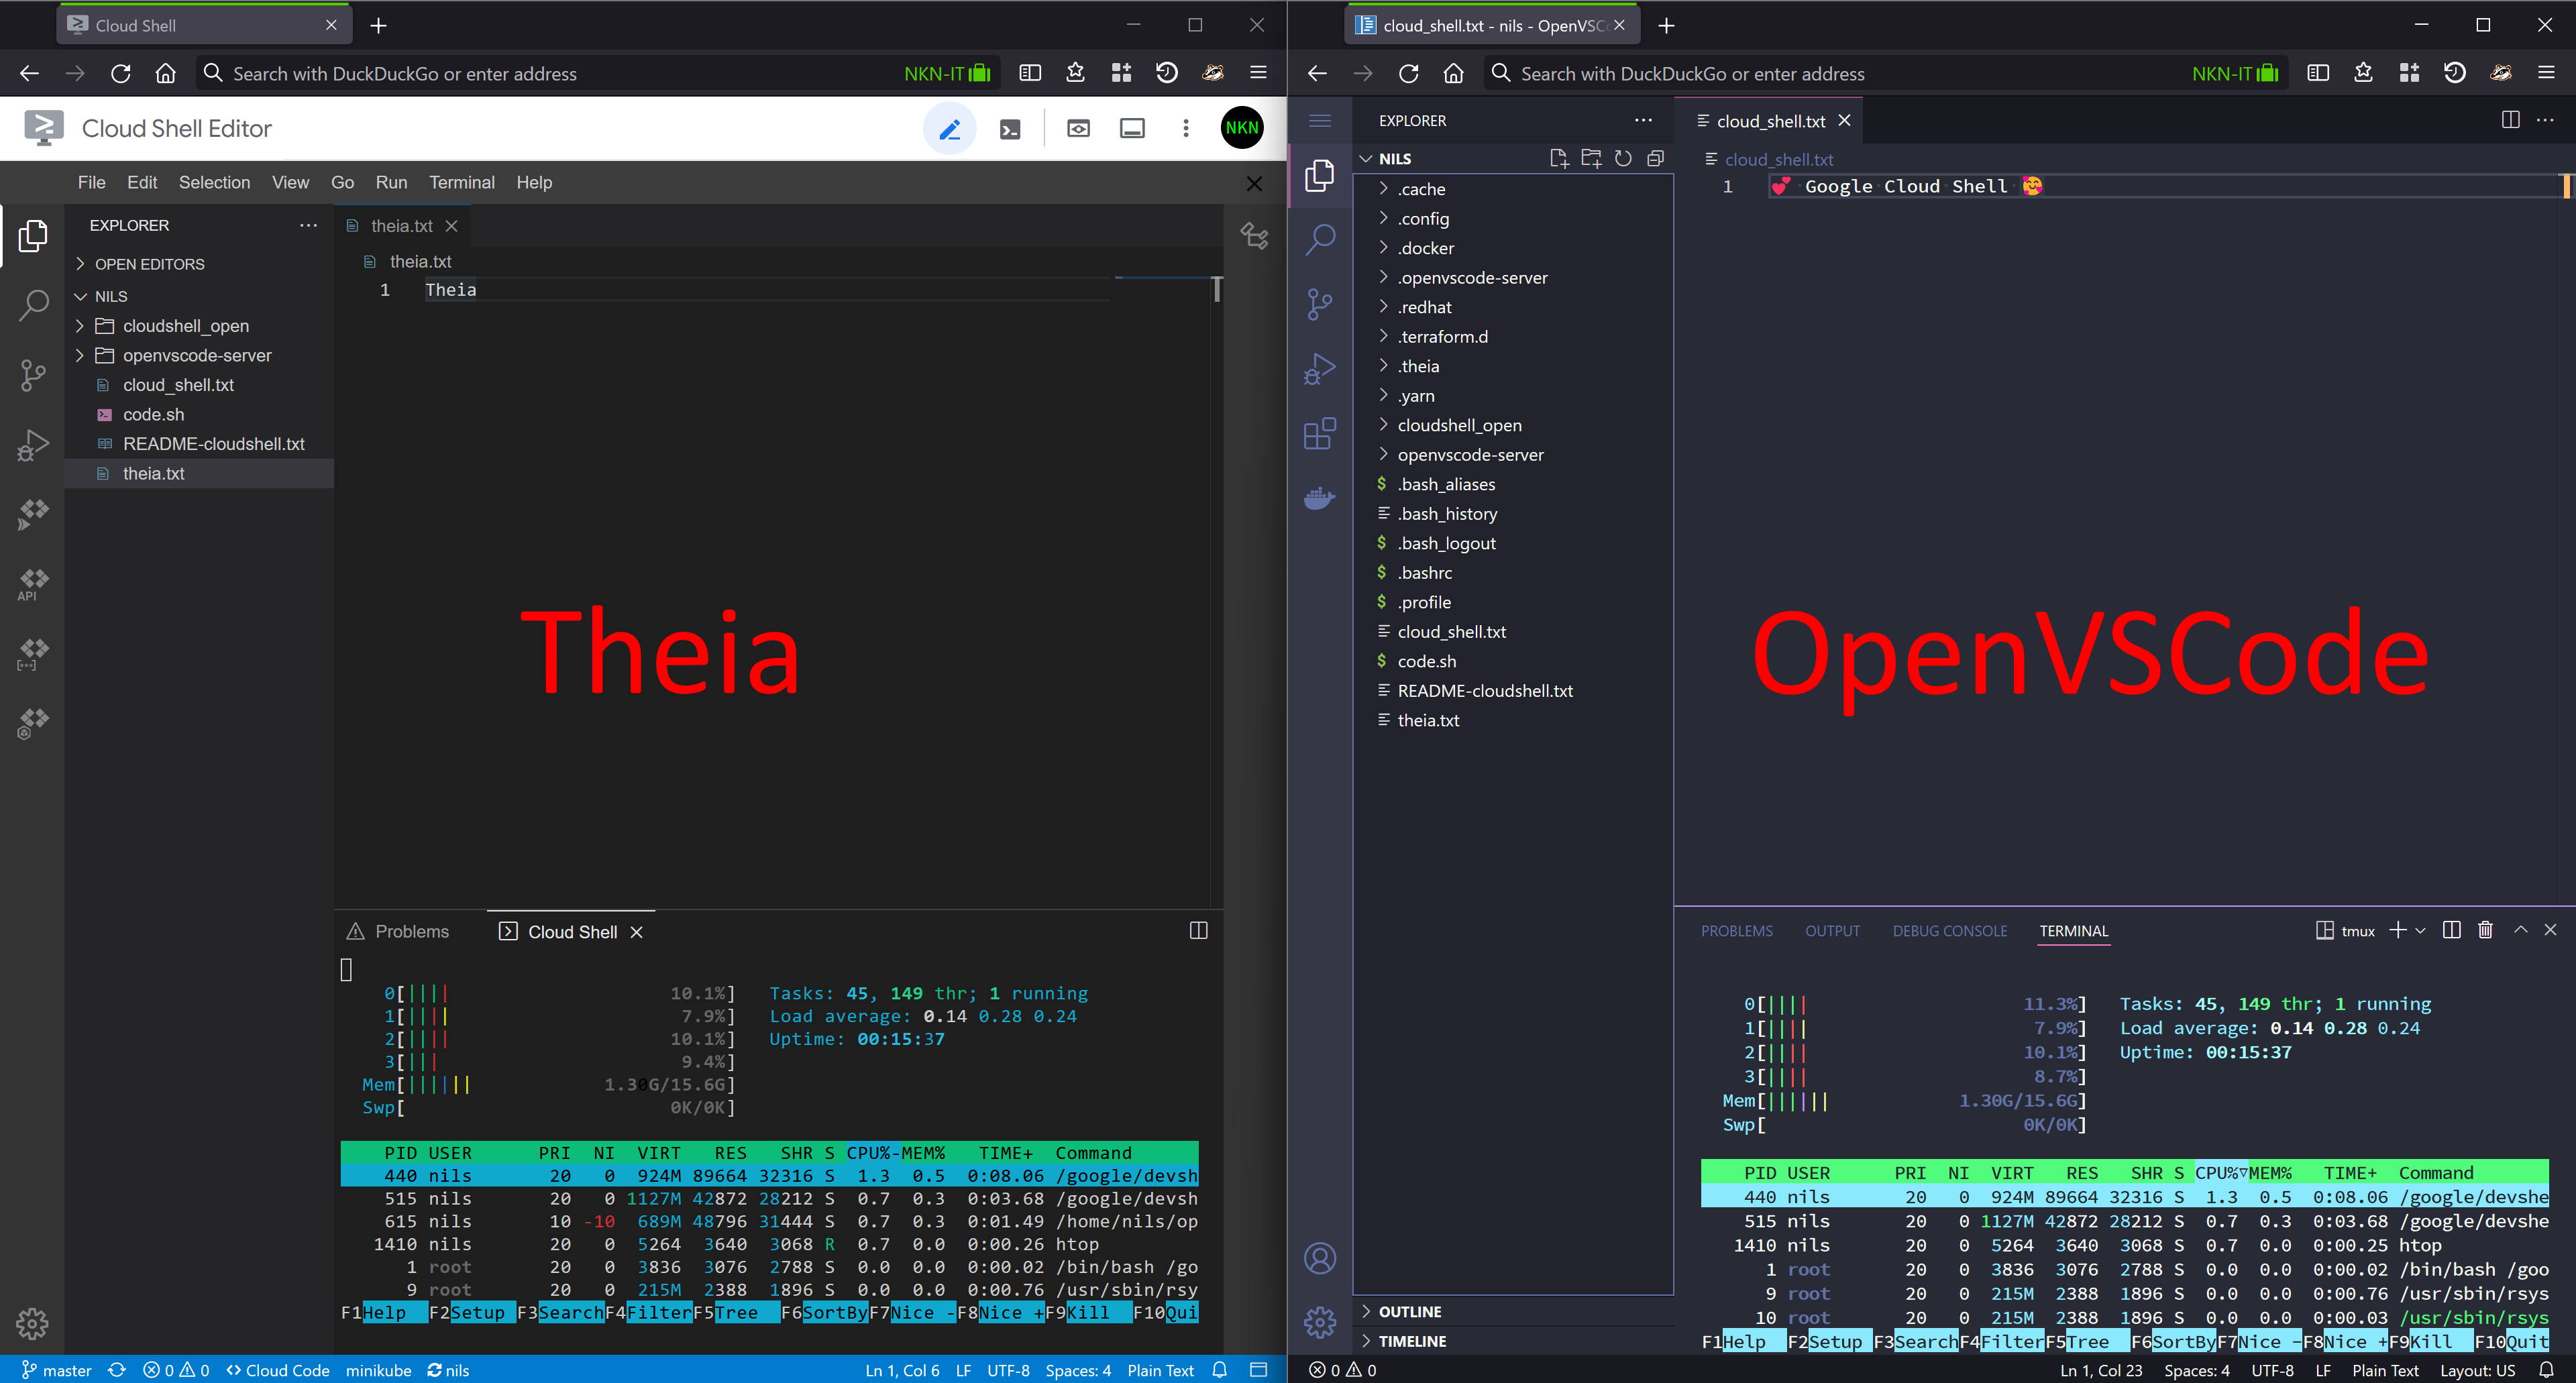
Task: Open Source Control in Theia sidebar
Action: pyautogui.click(x=33, y=375)
